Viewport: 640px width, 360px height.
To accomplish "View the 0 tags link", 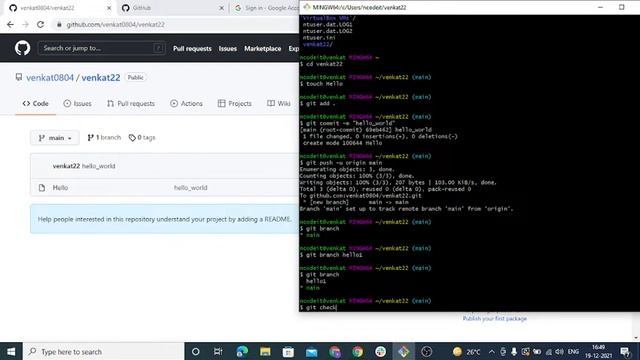I will 142,138.
